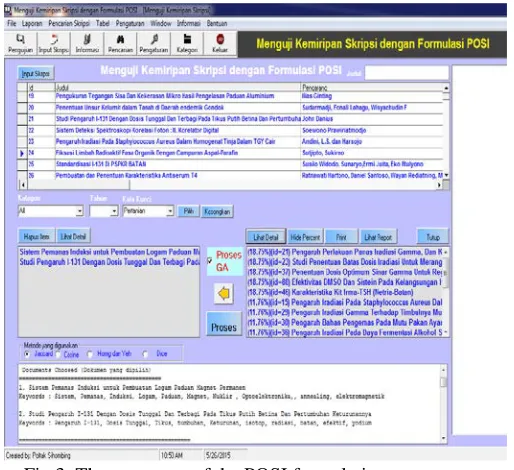
Task: Select the Pencarian binoculars icon
Action: coord(121,39)
